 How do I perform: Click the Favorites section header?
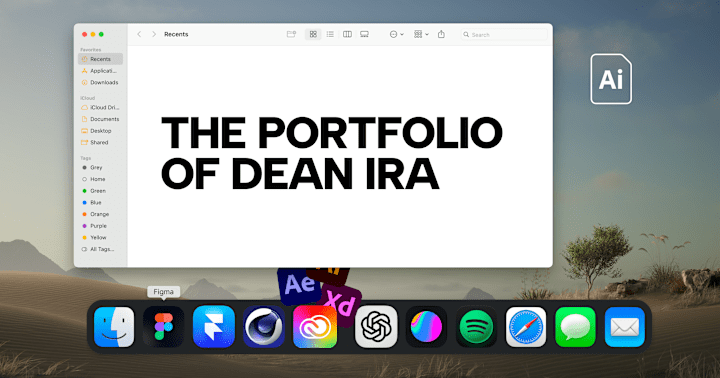point(91,50)
